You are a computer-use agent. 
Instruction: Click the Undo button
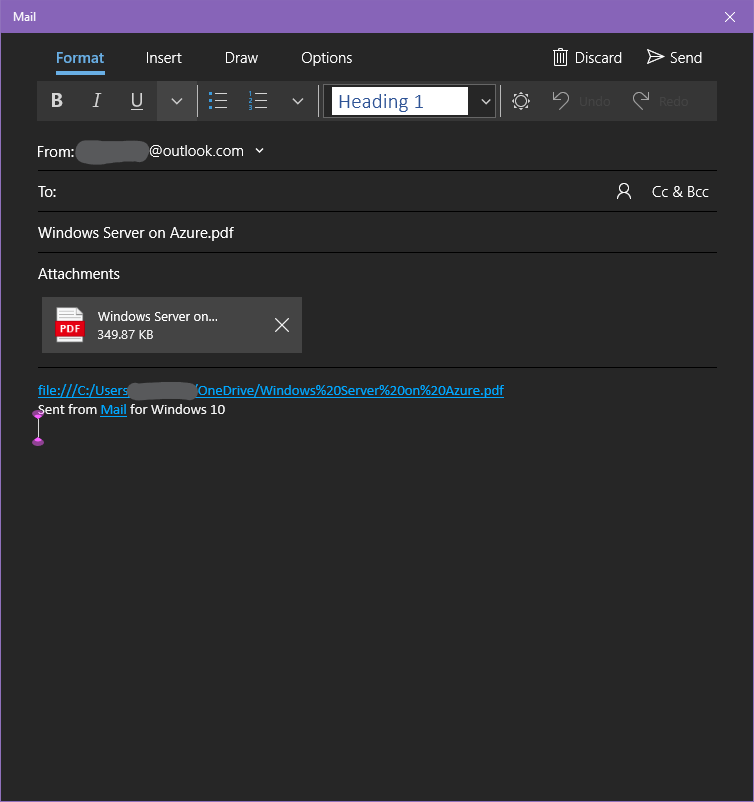[x=582, y=101]
